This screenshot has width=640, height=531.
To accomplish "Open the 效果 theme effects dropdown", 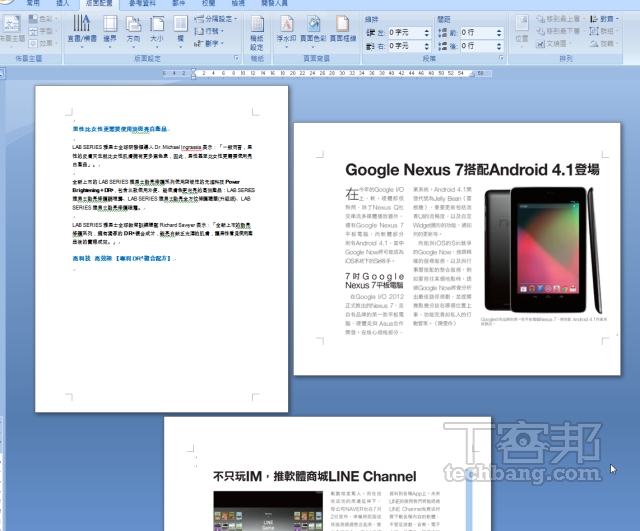I will click(43, 43).
